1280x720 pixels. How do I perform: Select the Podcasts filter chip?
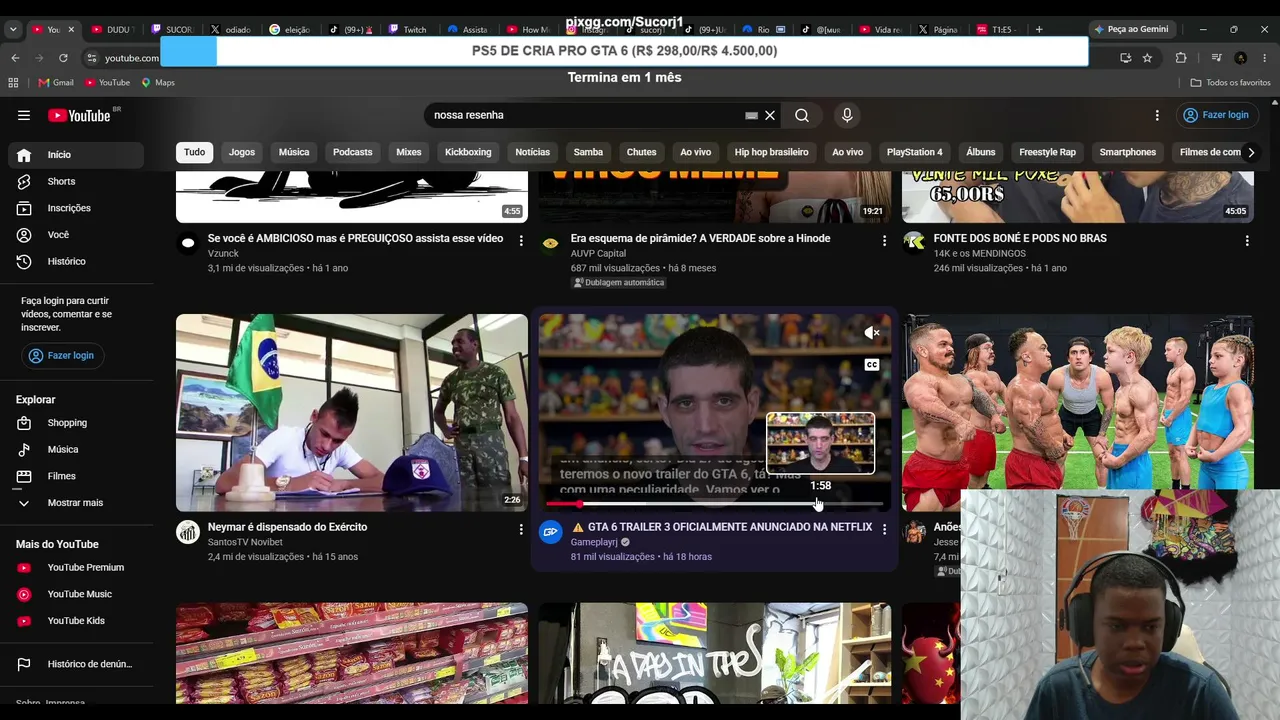pyautogui.click(x=352, y=152)
